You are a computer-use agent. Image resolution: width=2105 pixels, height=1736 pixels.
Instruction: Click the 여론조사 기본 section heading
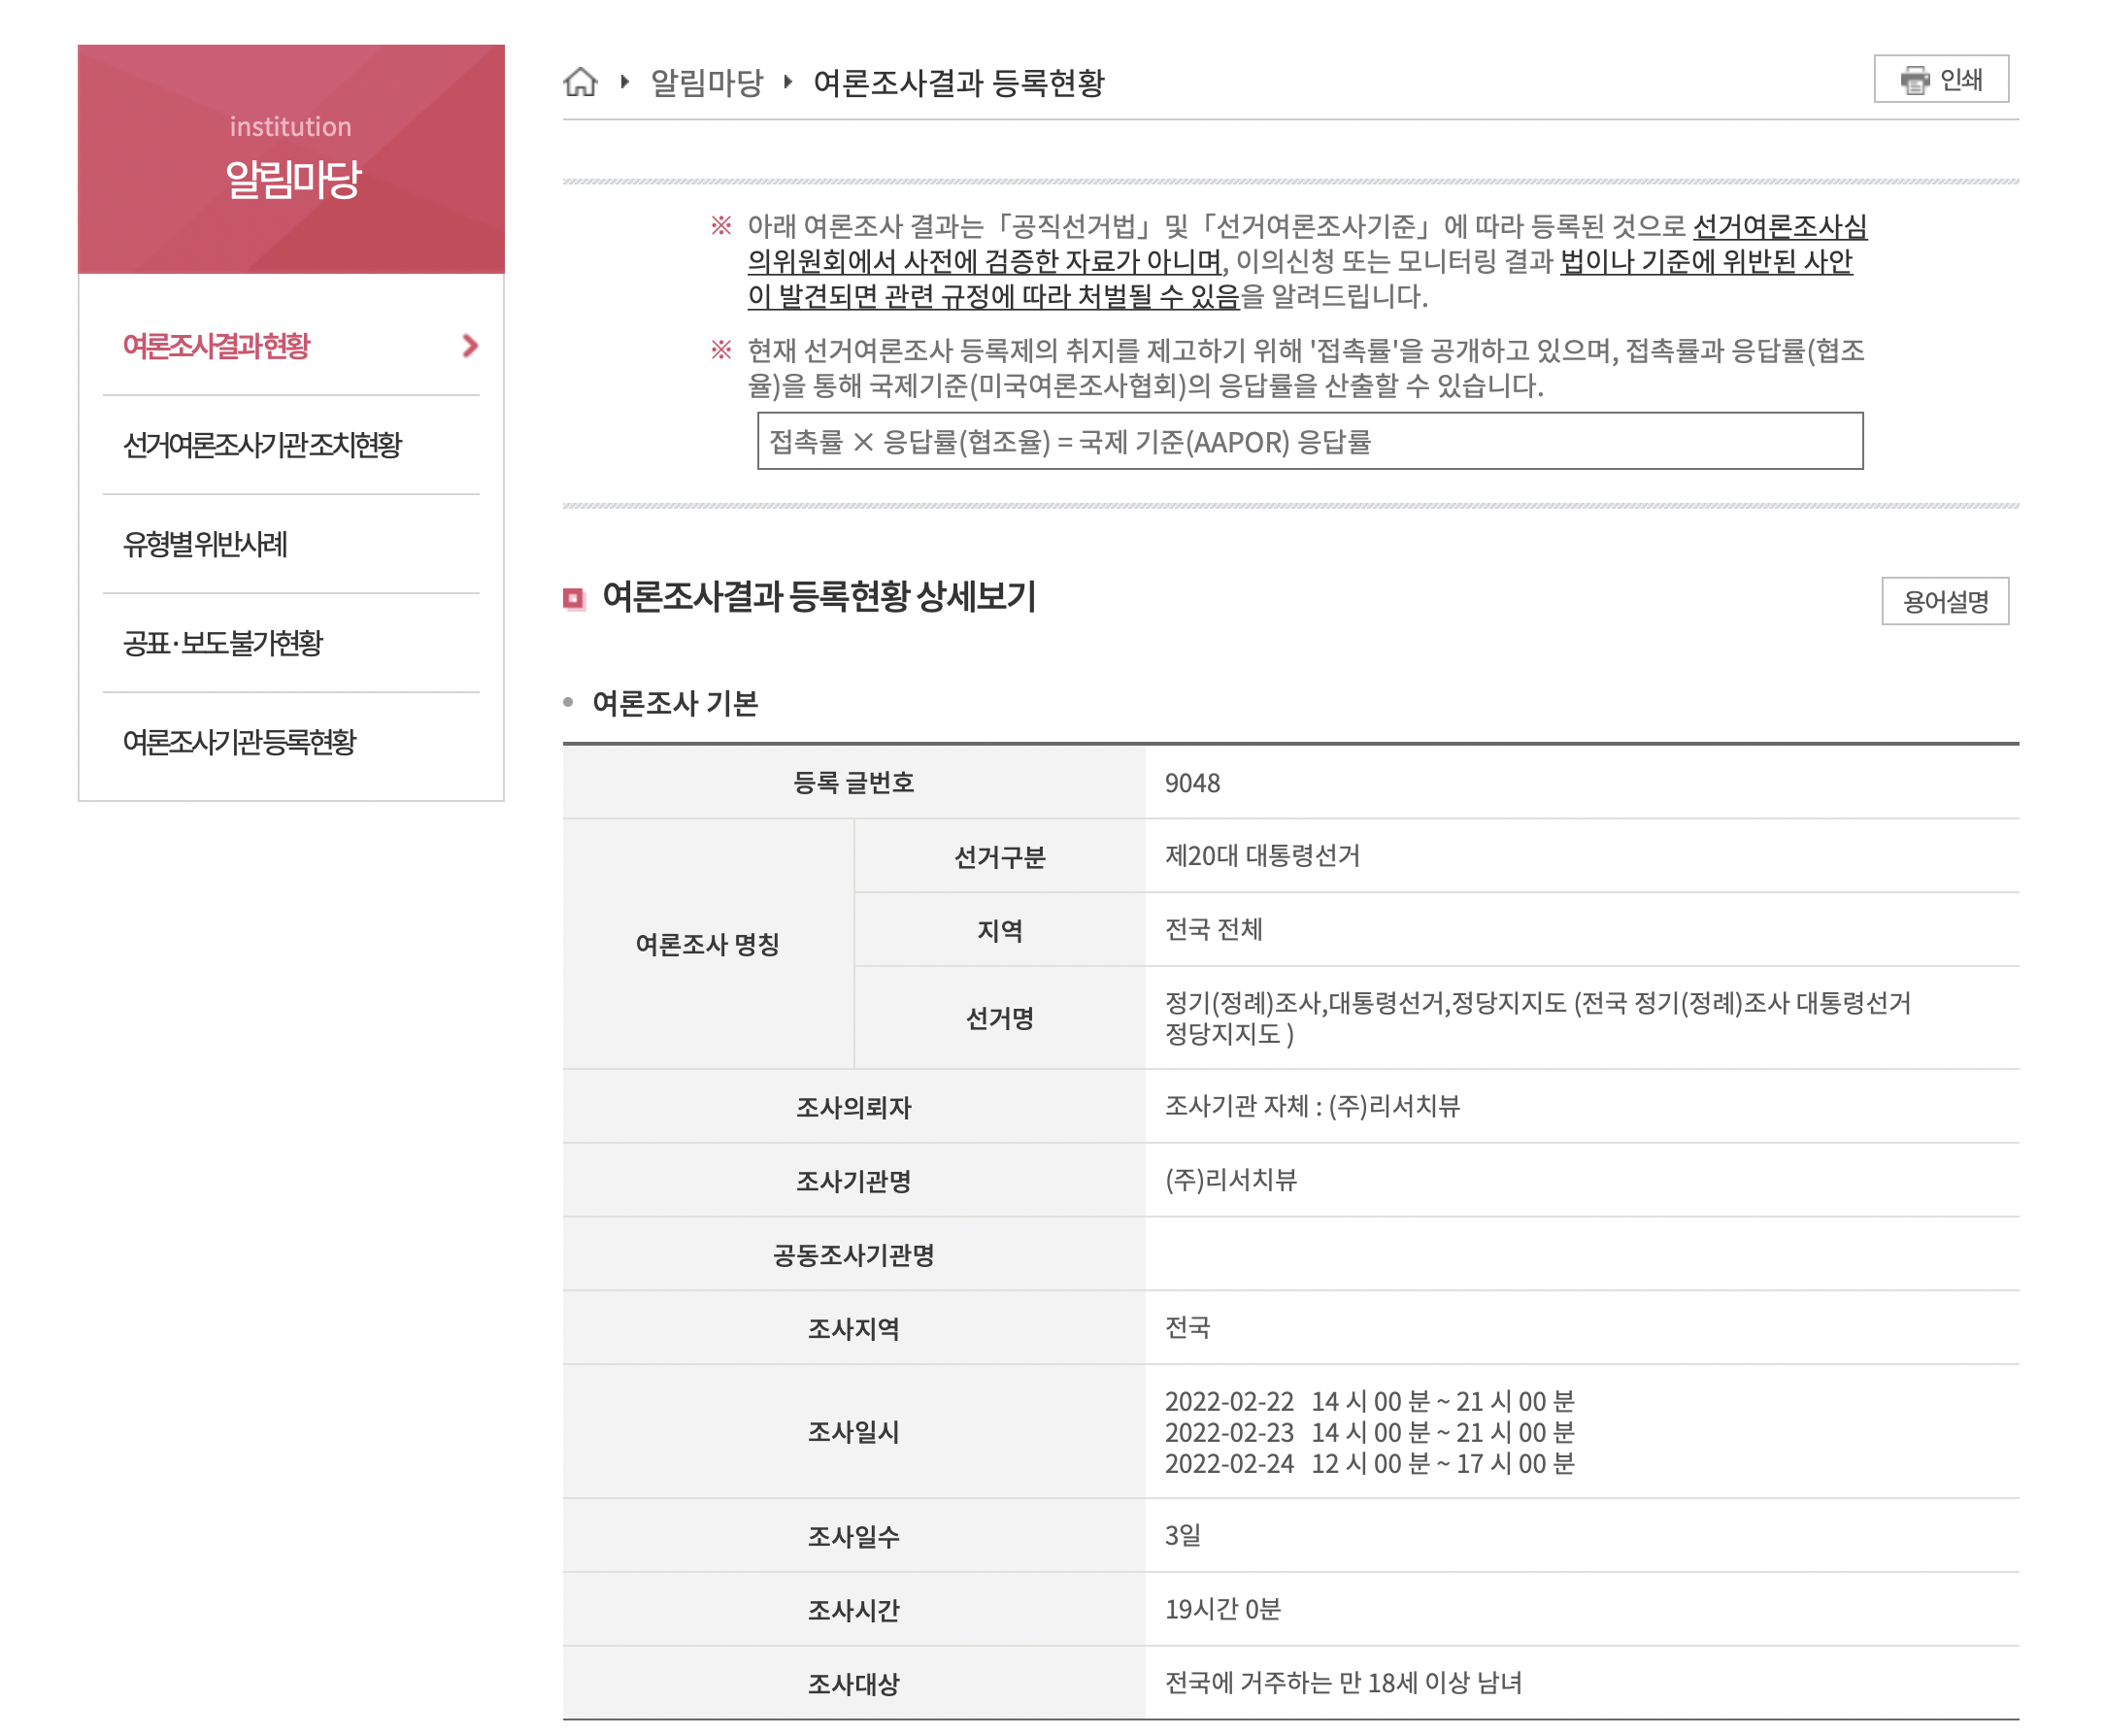675,703
